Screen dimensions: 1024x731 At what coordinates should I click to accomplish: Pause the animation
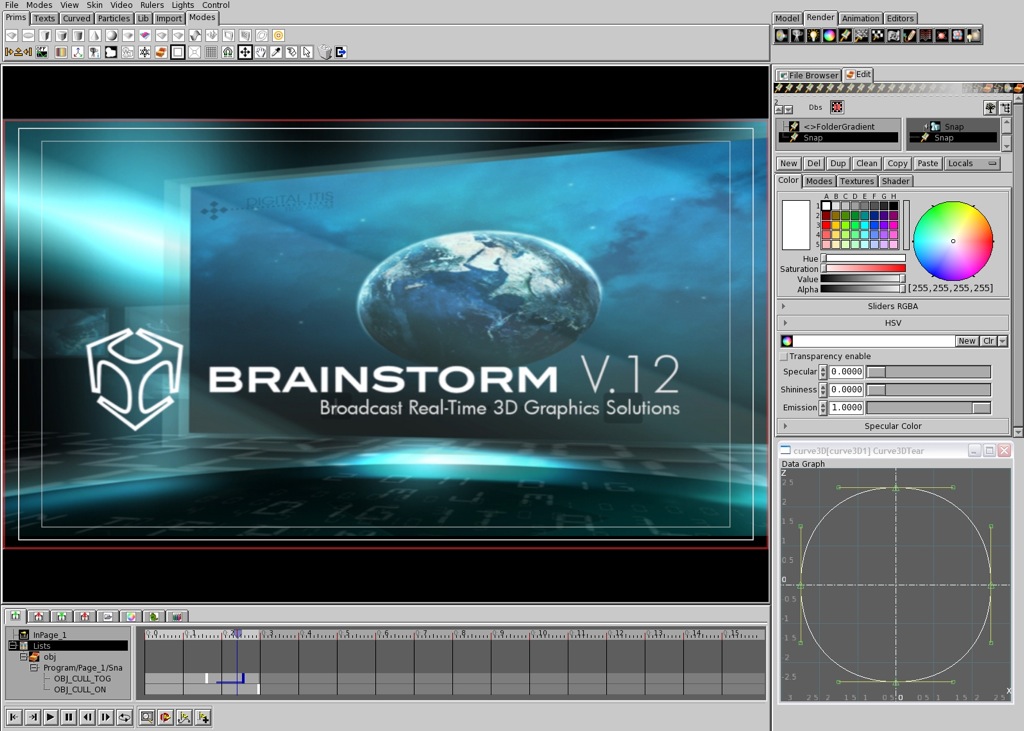click(69, 717)
